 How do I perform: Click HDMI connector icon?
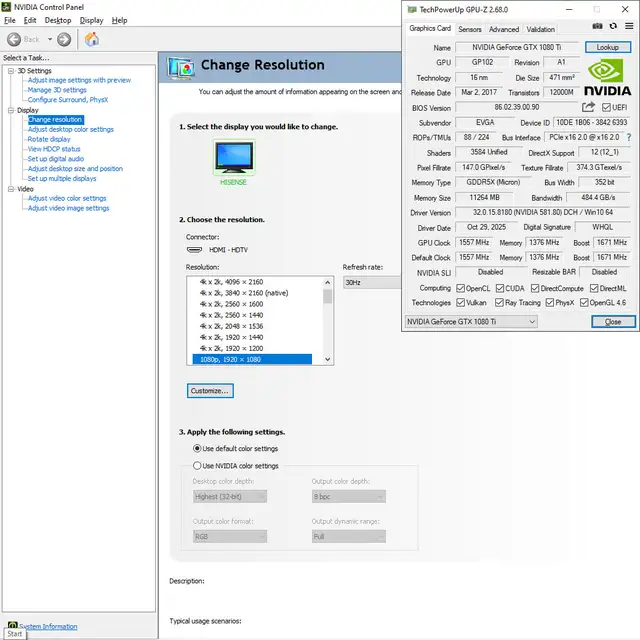click(x=194, y=250)
